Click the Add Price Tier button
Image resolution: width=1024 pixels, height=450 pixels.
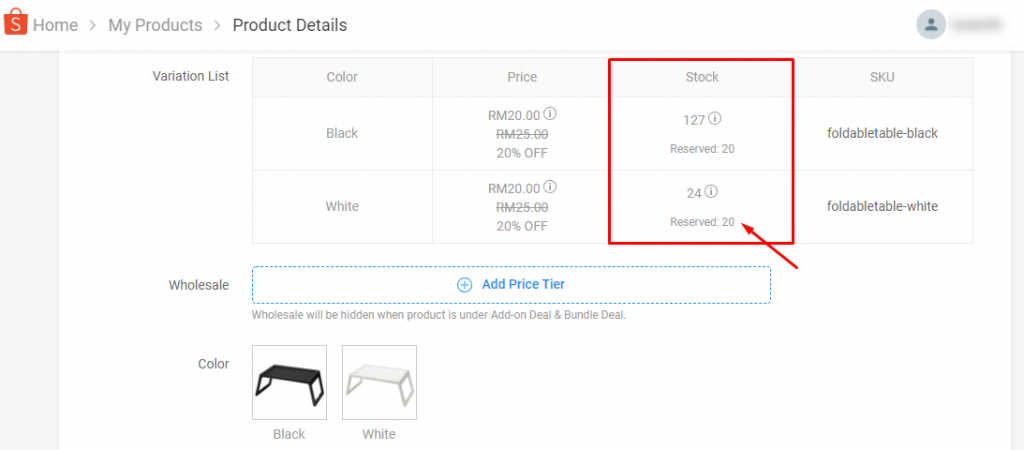coord(511,285)
